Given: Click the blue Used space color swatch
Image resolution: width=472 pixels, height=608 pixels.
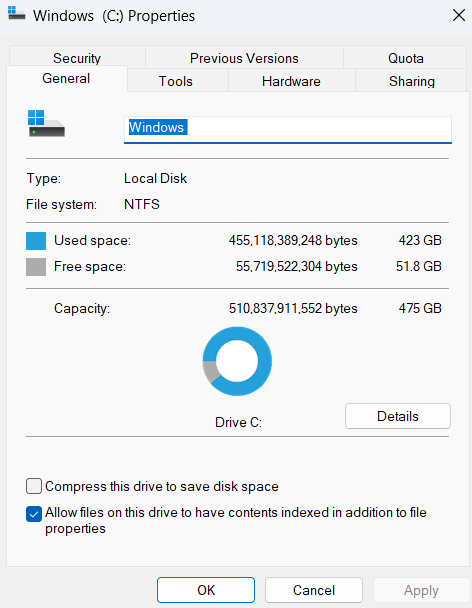Looking at the screenshot, I should pyautogui.click(x=36, y=241).
